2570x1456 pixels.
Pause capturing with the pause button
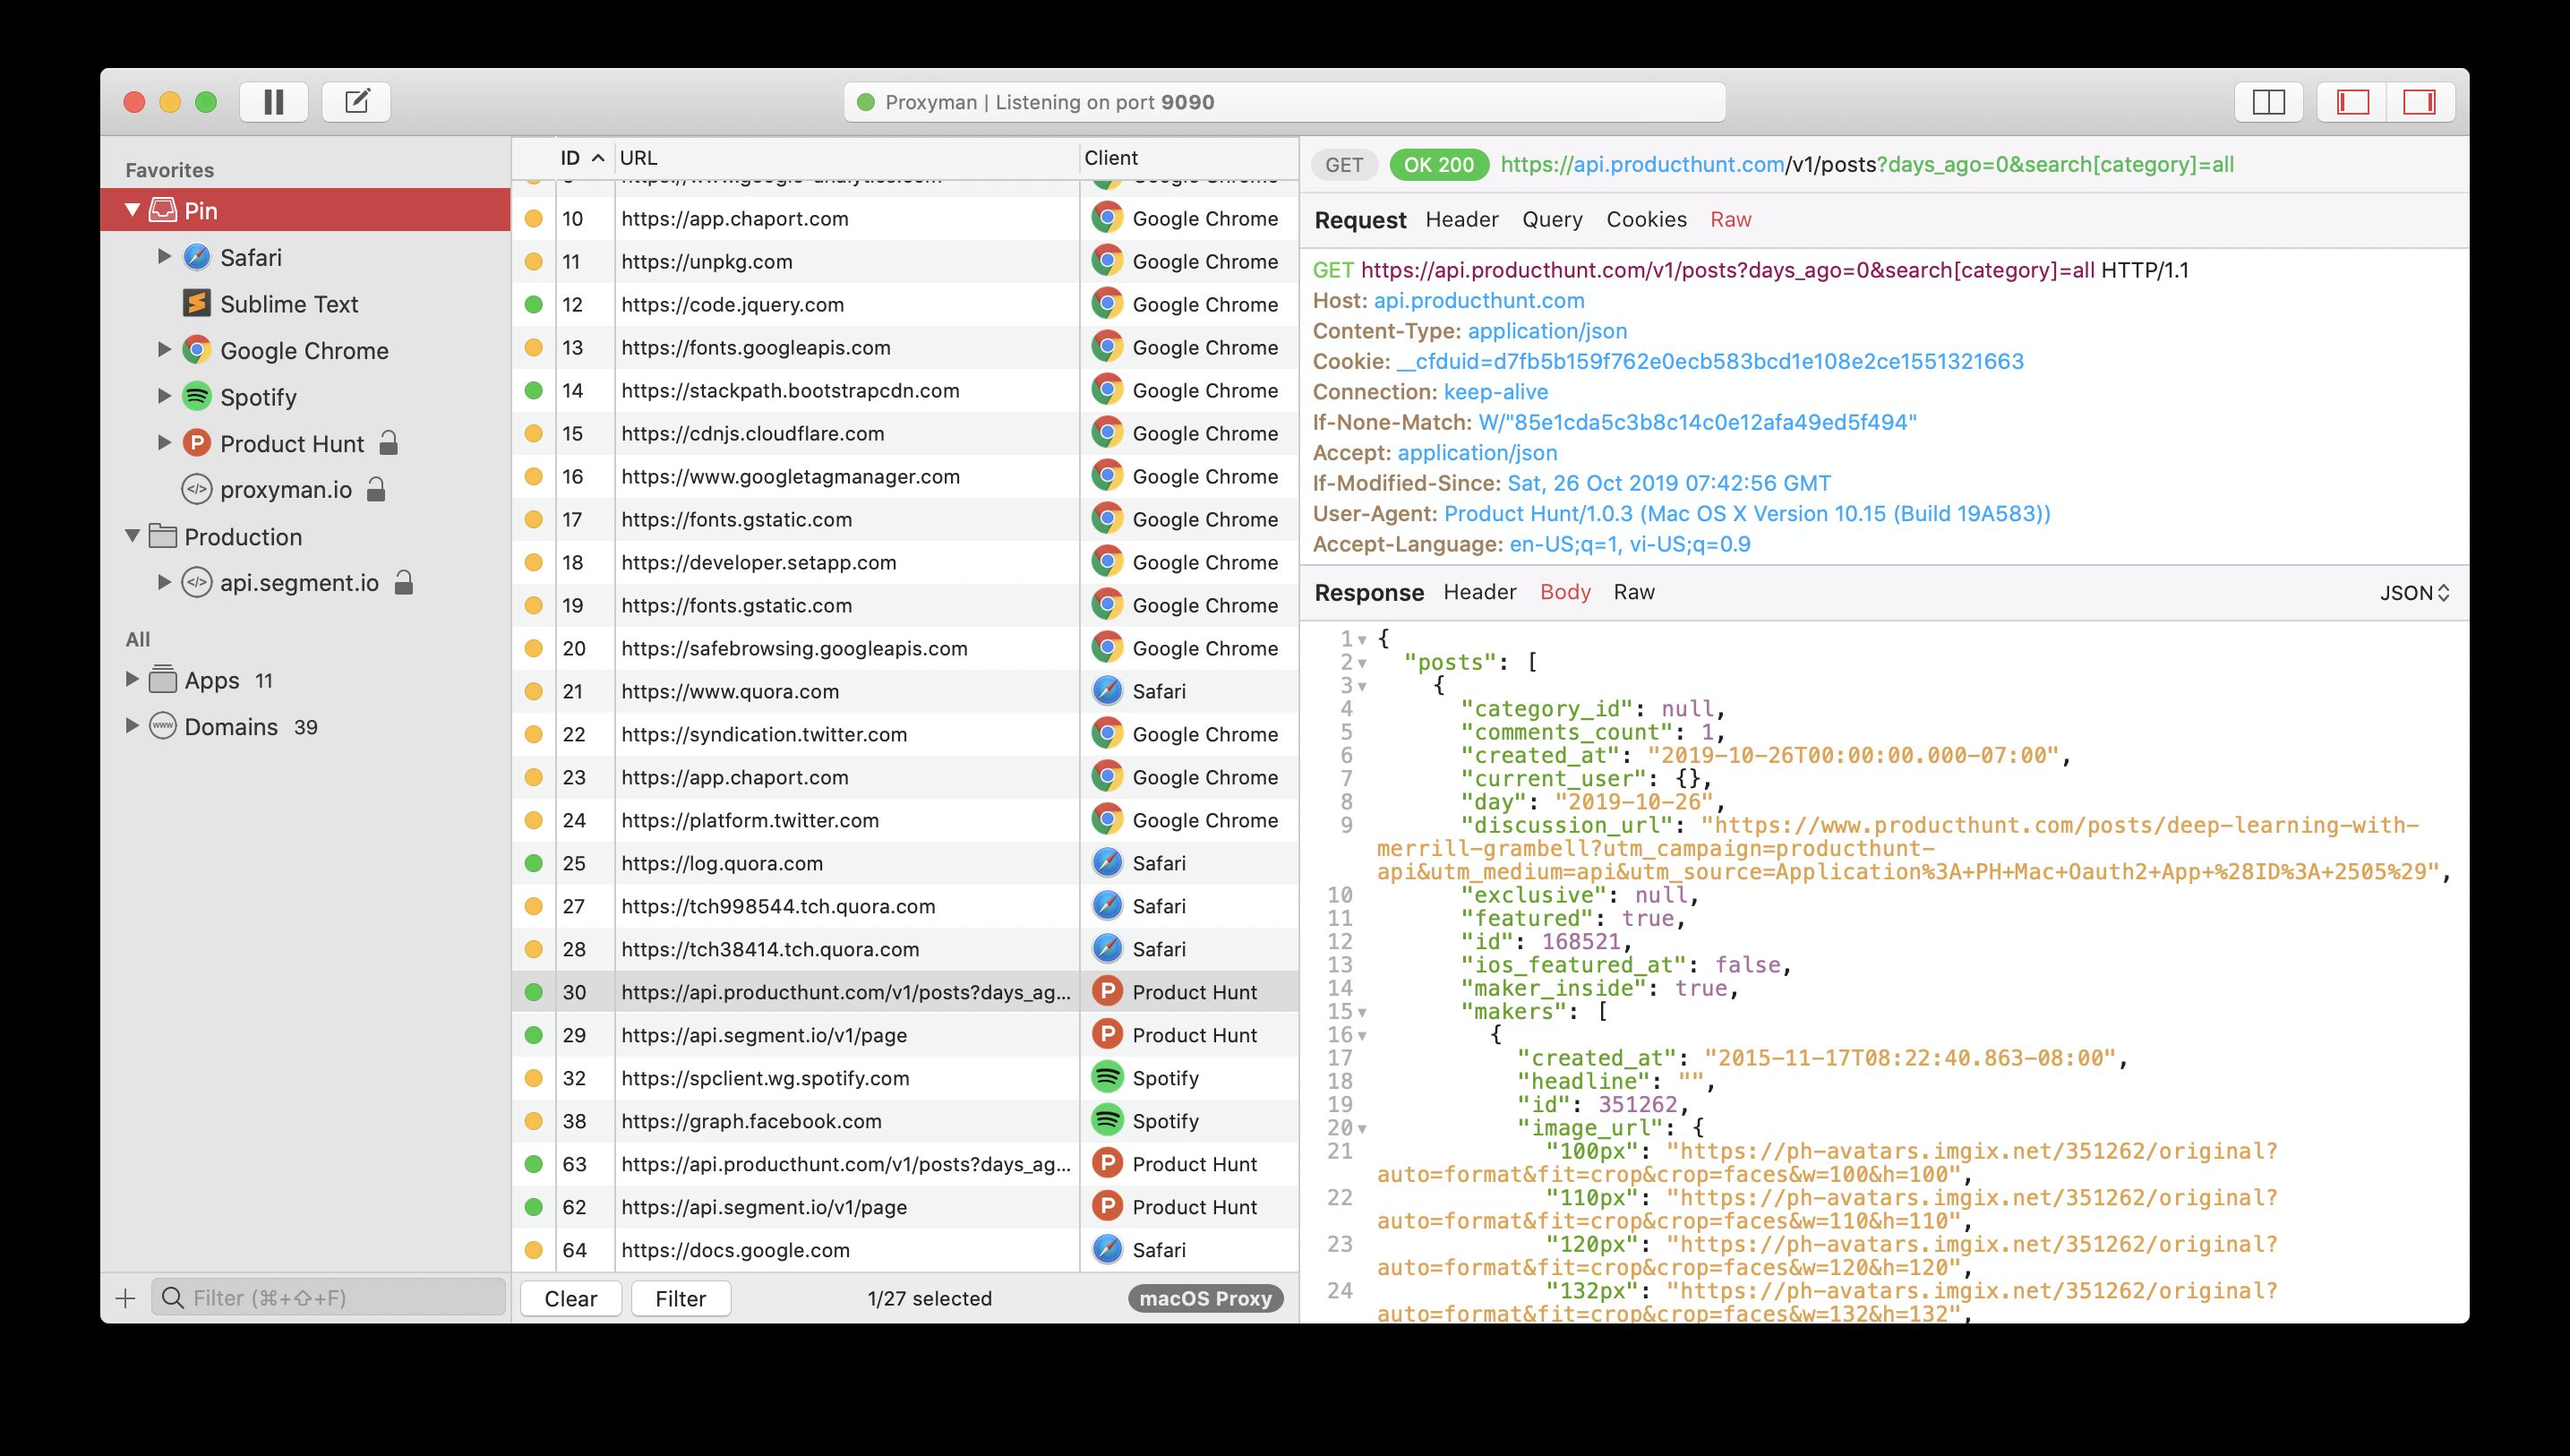click(274, 102)
